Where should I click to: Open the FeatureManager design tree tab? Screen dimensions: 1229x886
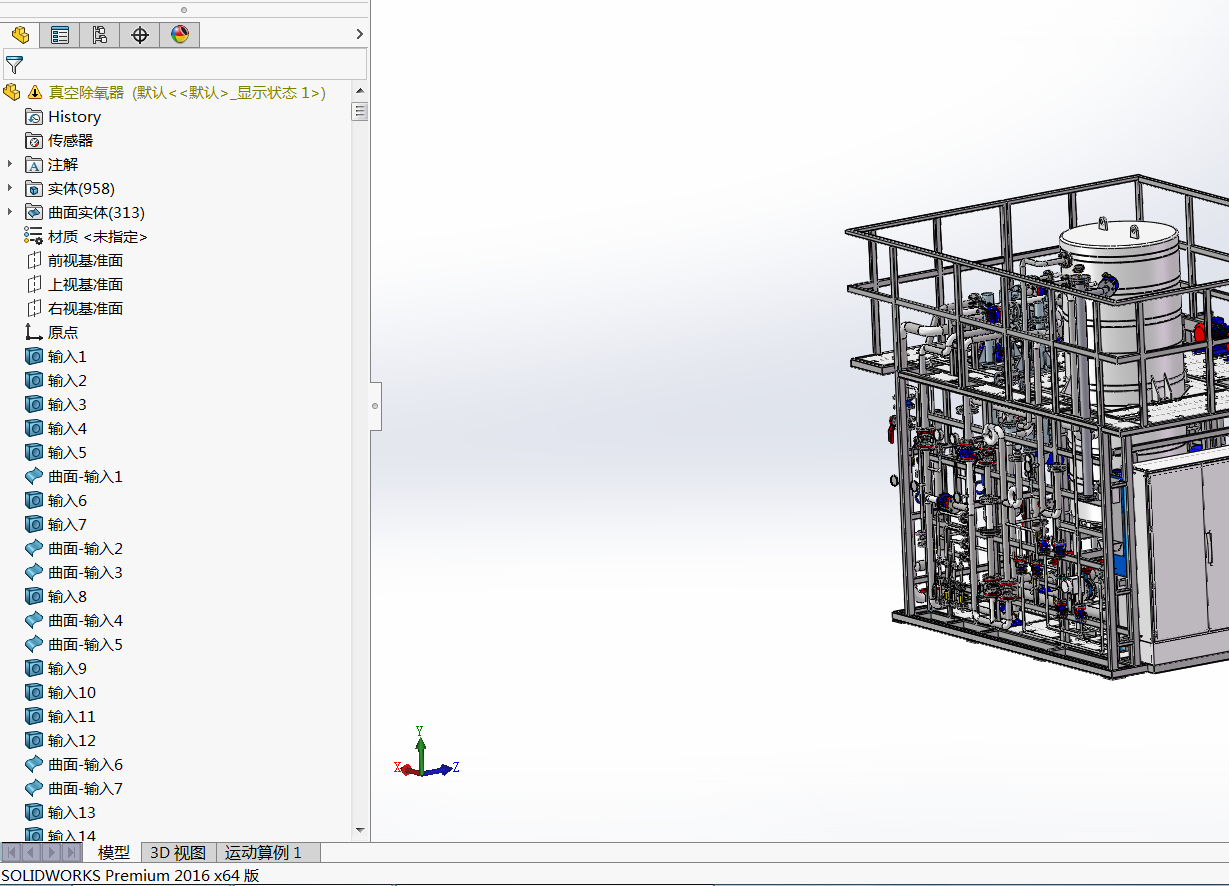click(20, 35)
